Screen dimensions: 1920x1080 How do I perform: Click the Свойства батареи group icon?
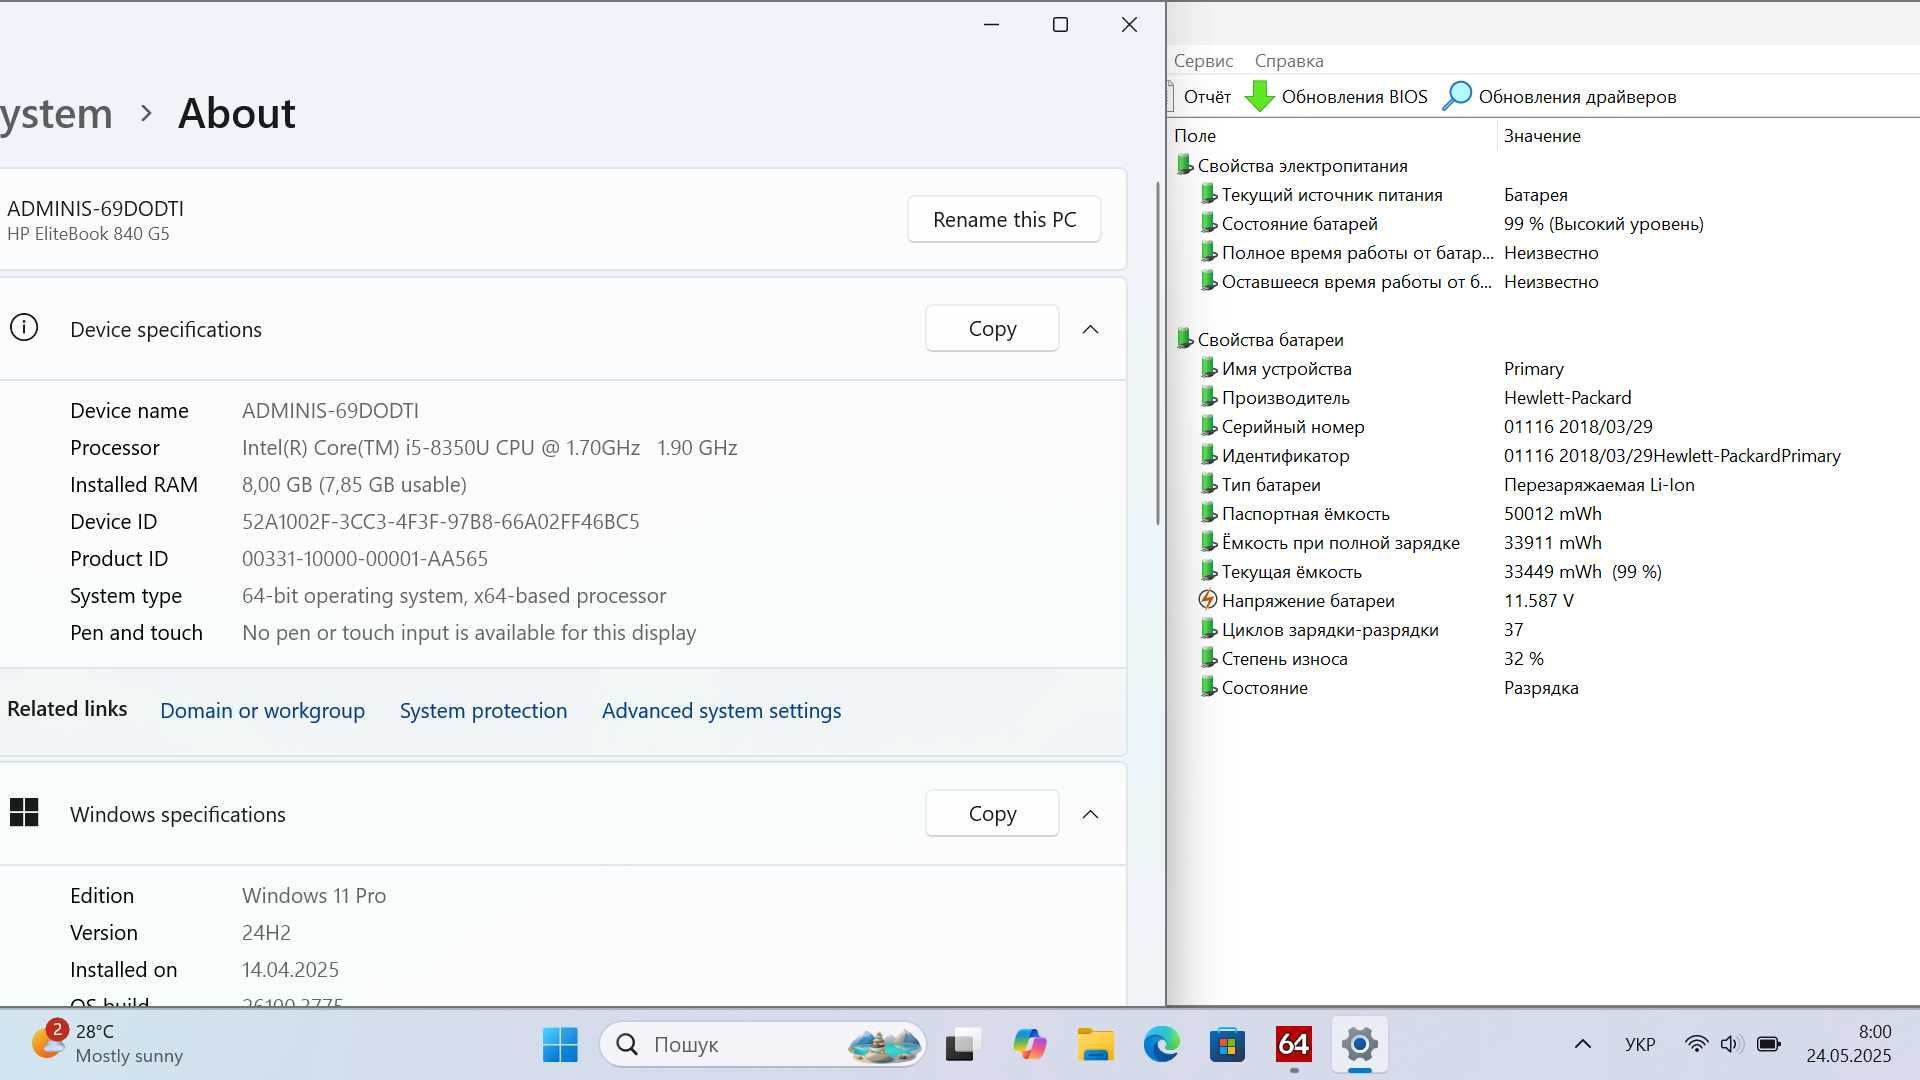click(x=1184, y=339)
